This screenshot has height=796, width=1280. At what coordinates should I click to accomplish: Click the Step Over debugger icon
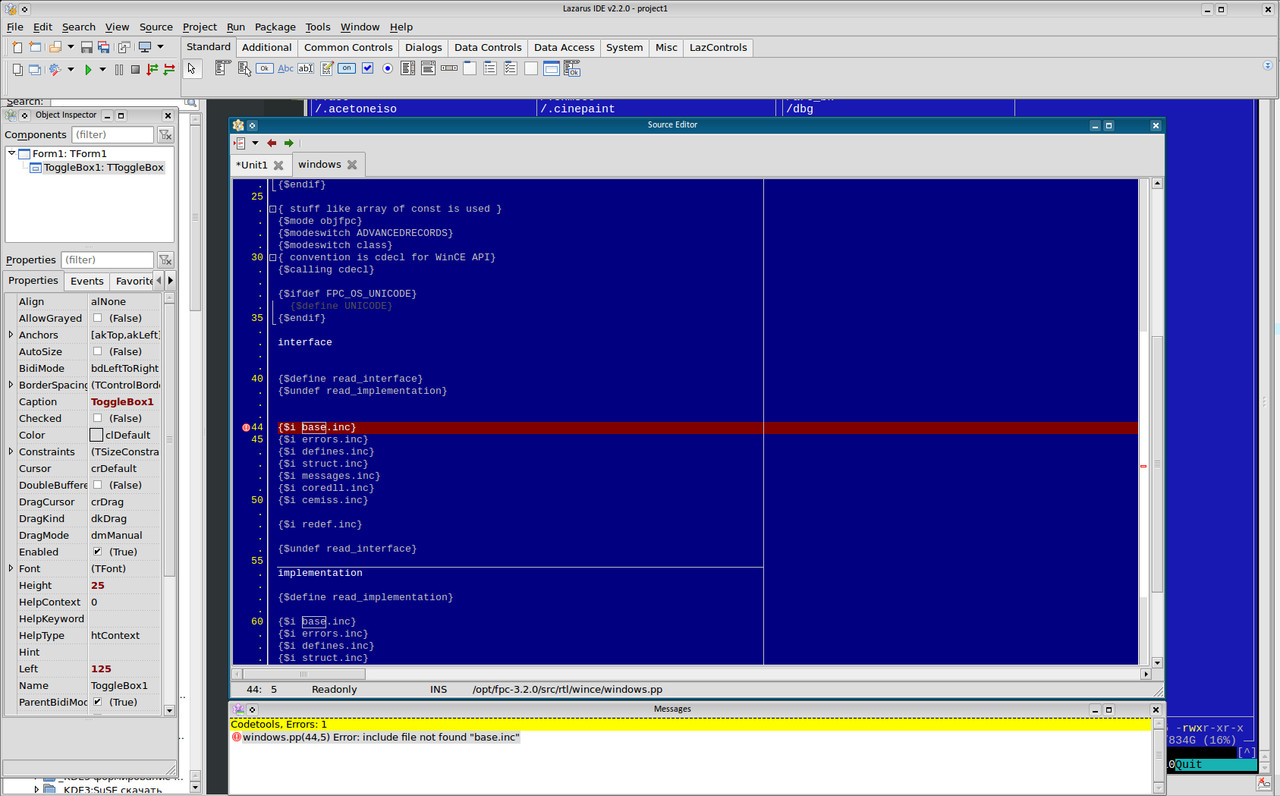pyautogui.click(x=169, y=69)
